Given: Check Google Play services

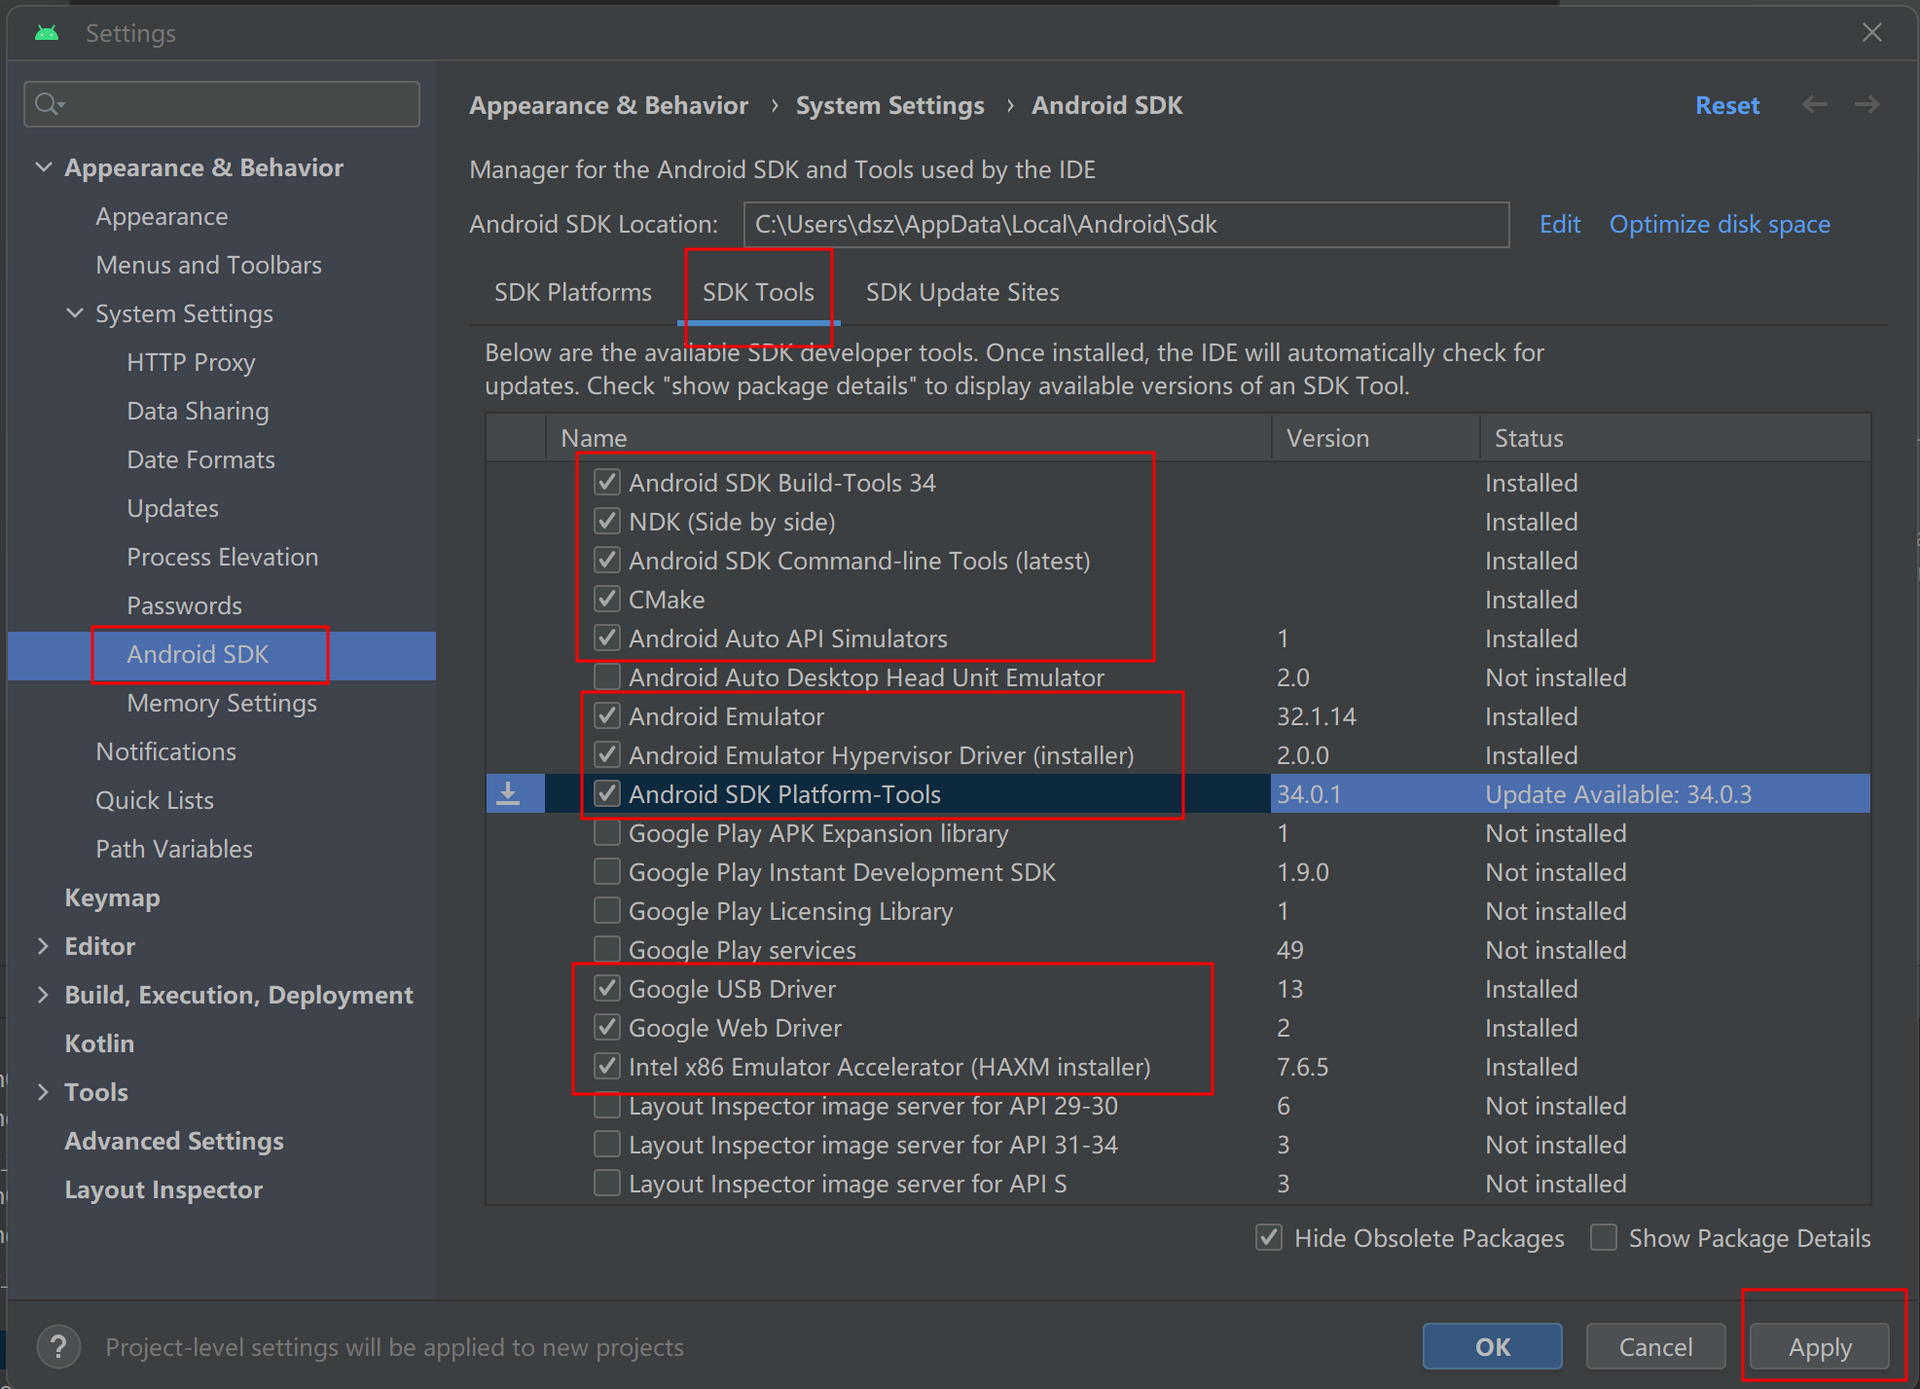Looking at the screenshot, I should (x=607, y=950).
